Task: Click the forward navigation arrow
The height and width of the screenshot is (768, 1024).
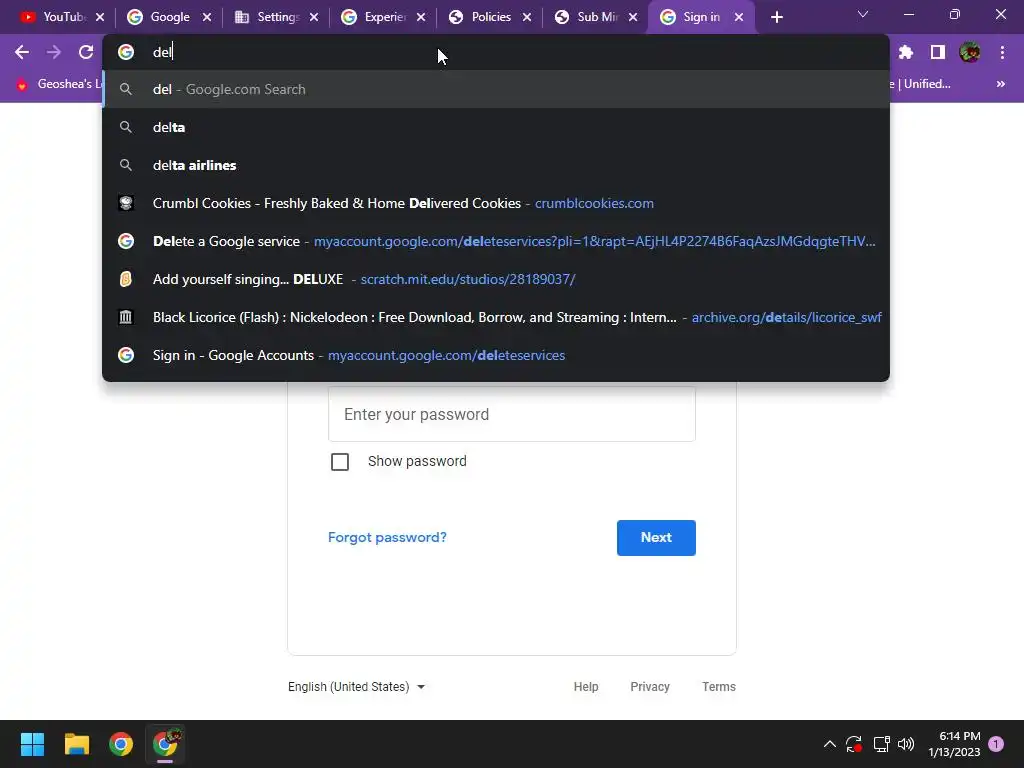Action: (54, 52)
